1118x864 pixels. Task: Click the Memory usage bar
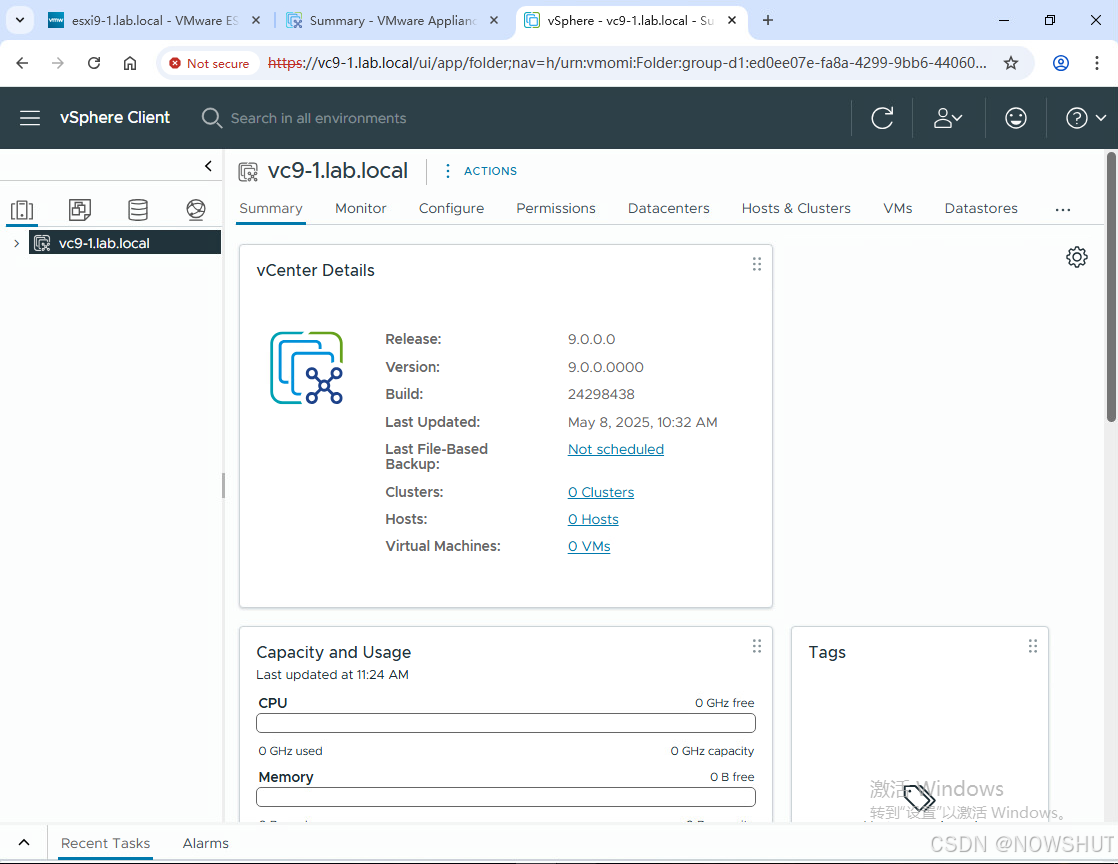pyautogui.click(x=506, y=797)
